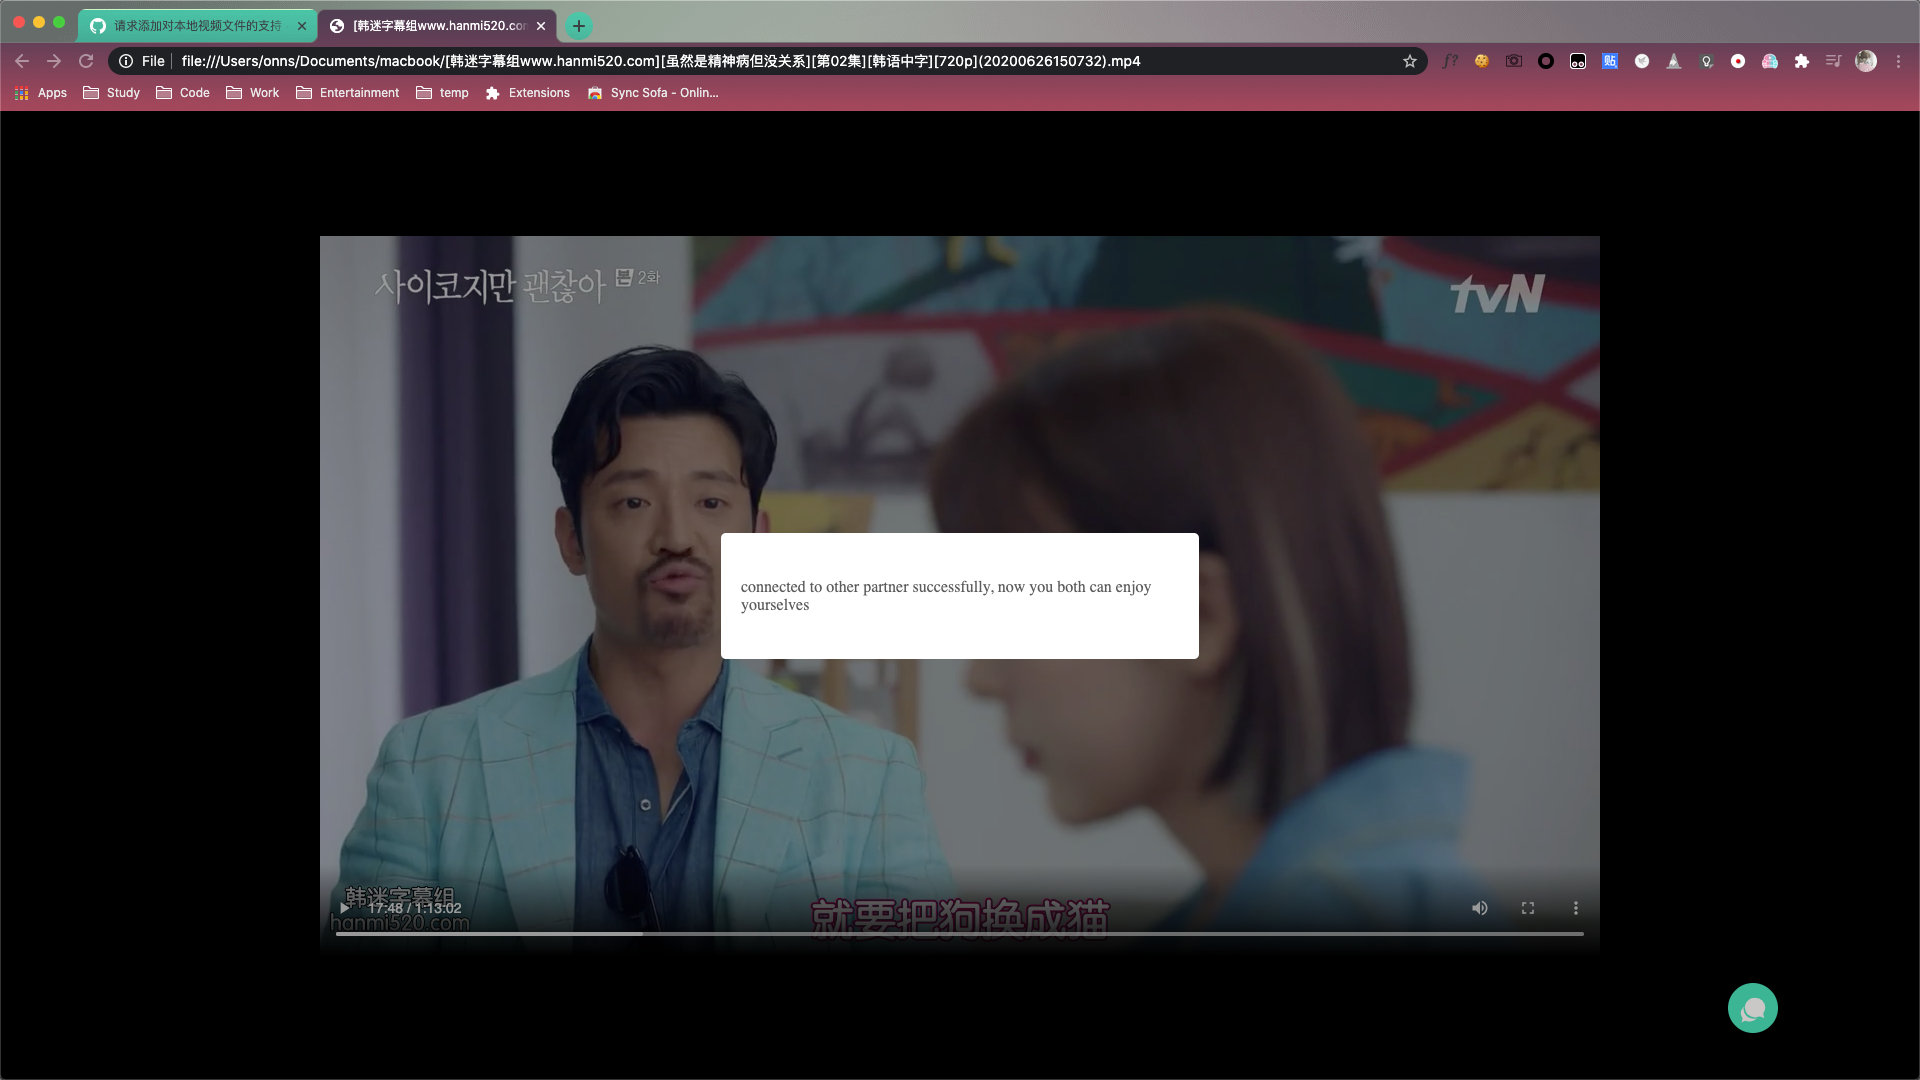Open the Extensions bookmark
1920x1080 pixels.
coord(528,93)
